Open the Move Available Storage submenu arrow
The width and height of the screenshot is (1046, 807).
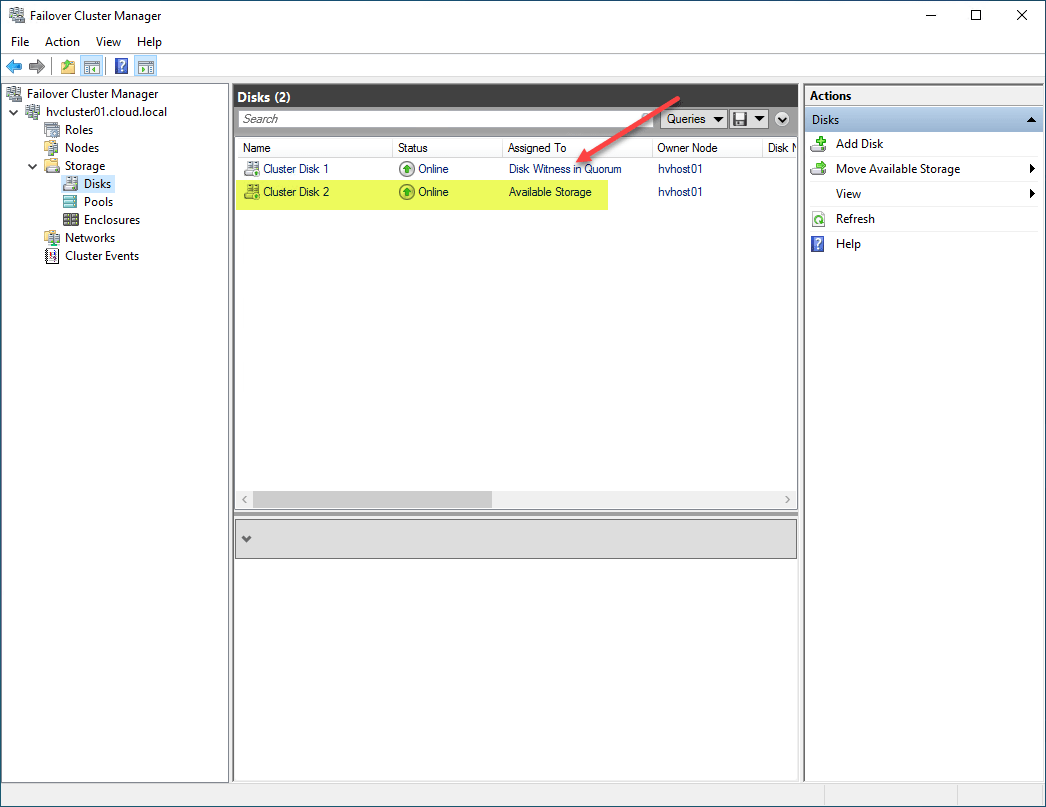pos(1032,169)
